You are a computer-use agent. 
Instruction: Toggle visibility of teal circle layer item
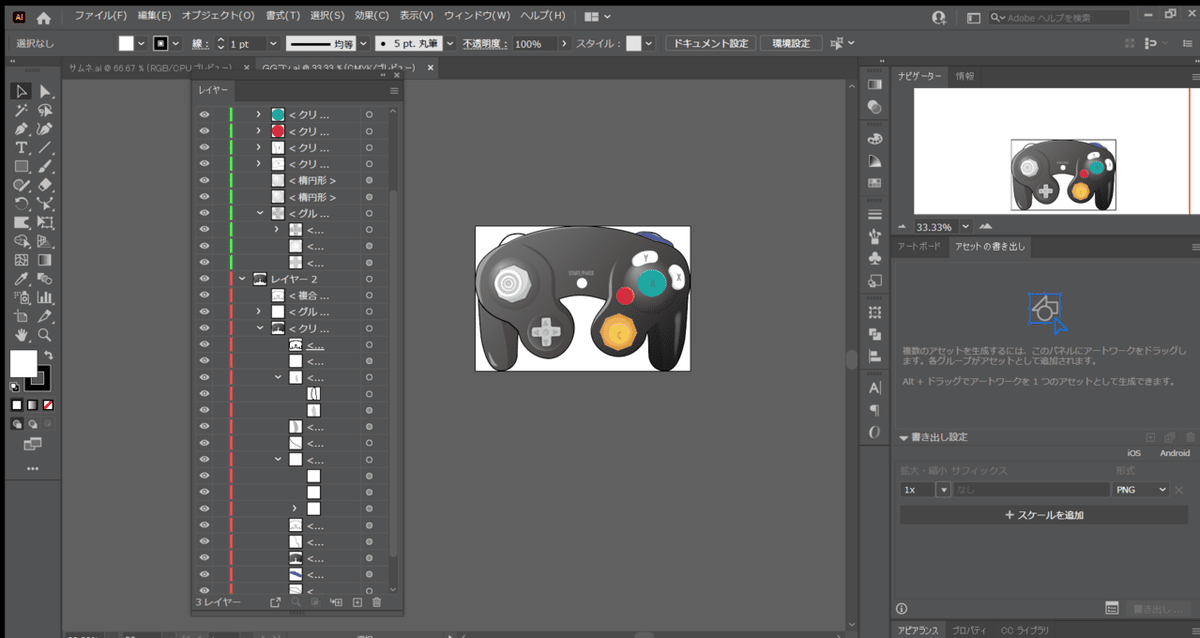pyautogui.click(x=204, y=115)
